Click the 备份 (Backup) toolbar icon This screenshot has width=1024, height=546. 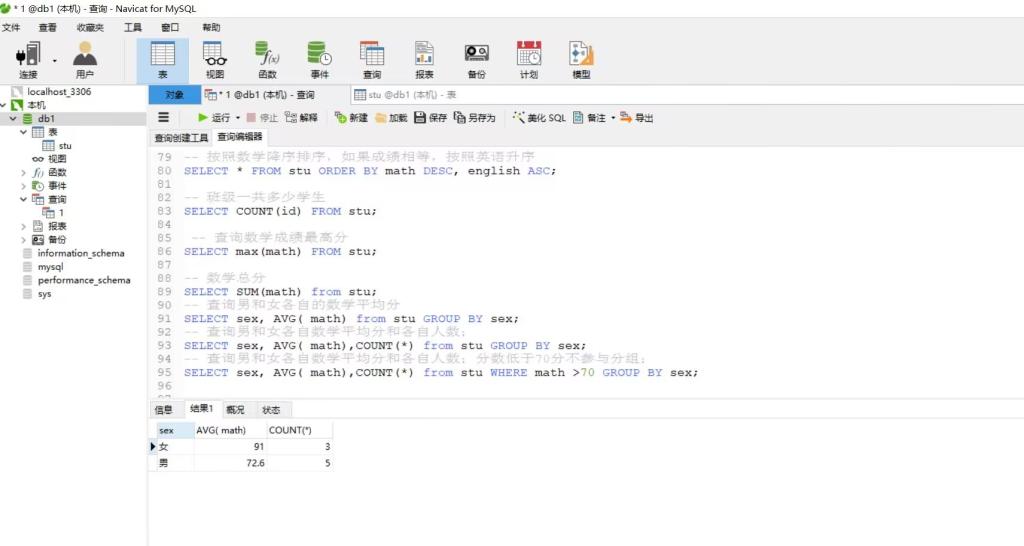coord(477,59)
